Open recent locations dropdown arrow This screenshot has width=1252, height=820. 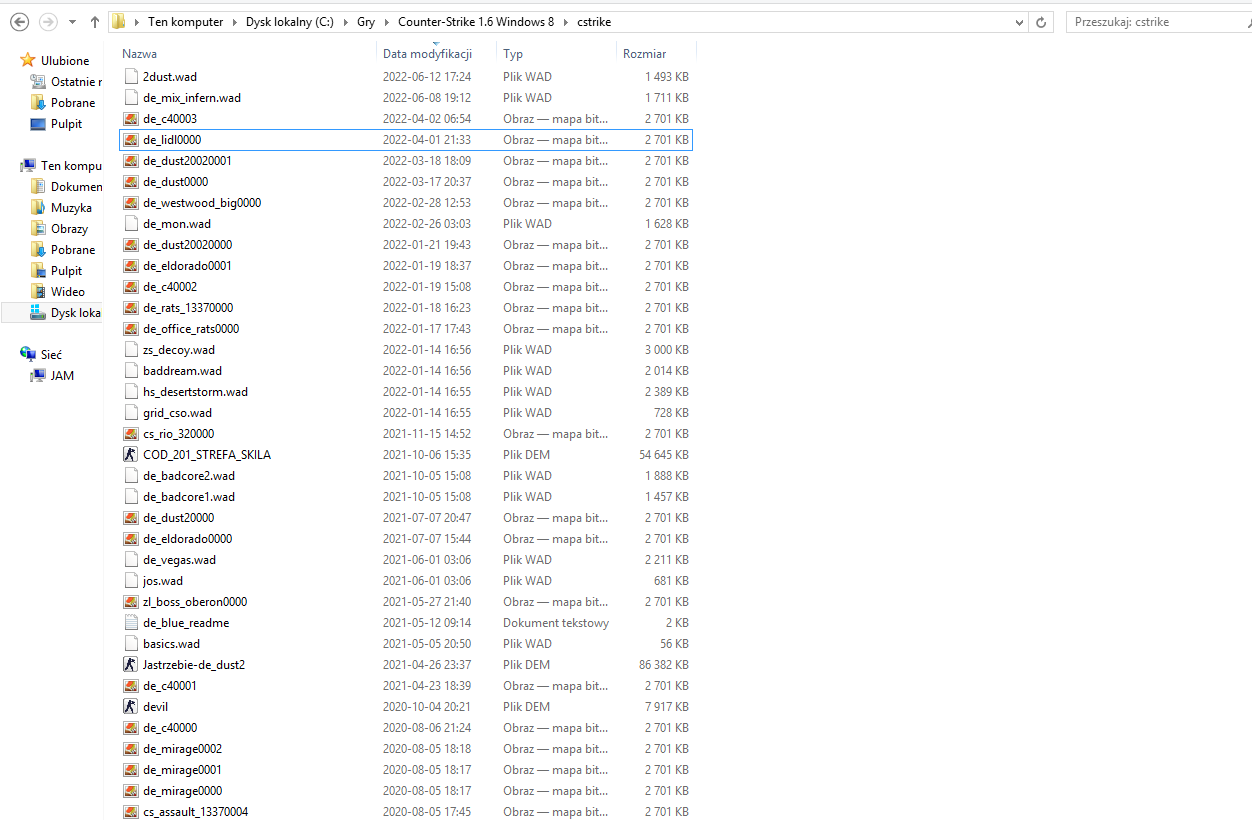pyautogui.click(x=72, y=22)
